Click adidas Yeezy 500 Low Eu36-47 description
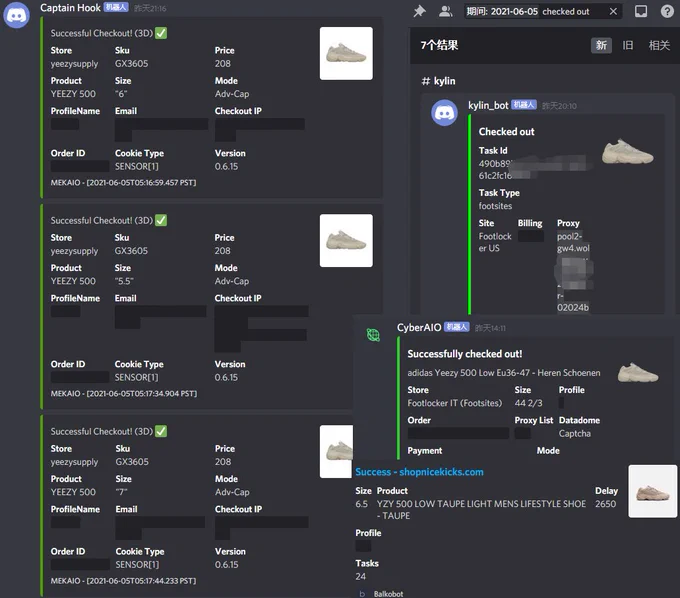The image size is (680, 598). click(503, 373)
